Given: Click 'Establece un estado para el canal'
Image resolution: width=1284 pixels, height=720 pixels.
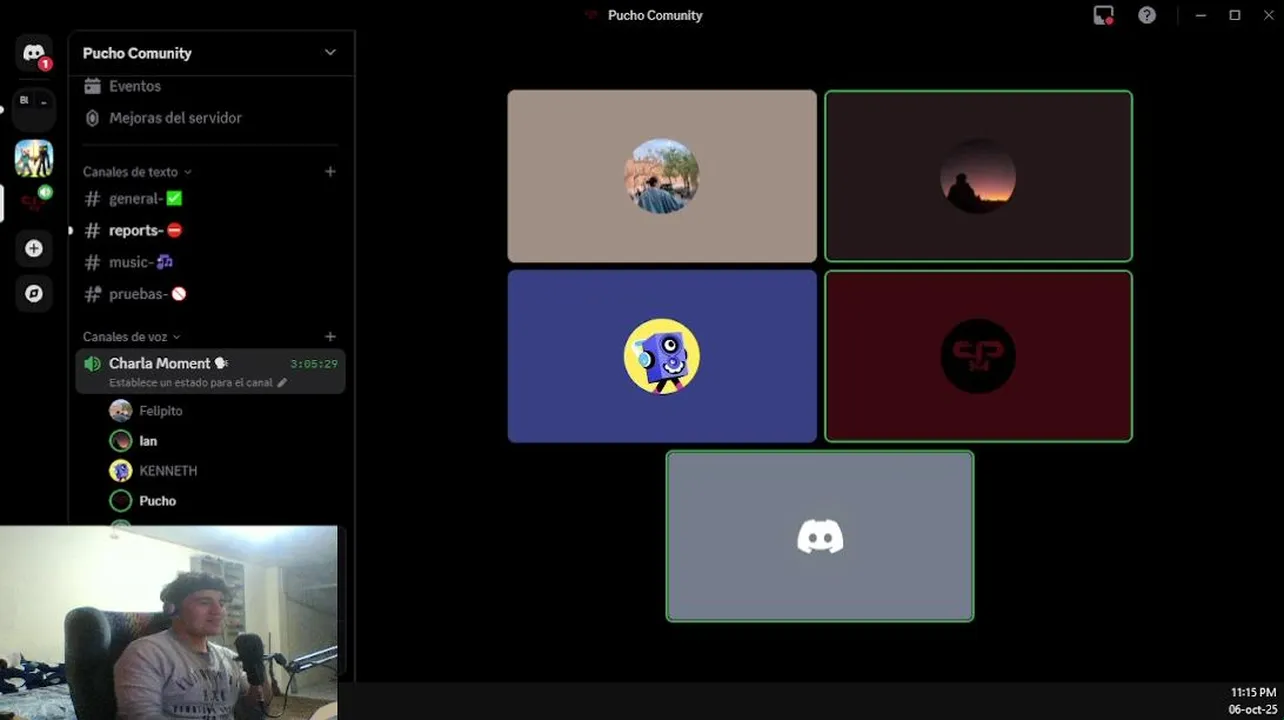Looking at the screenshot, I should [x=191, y=383].
